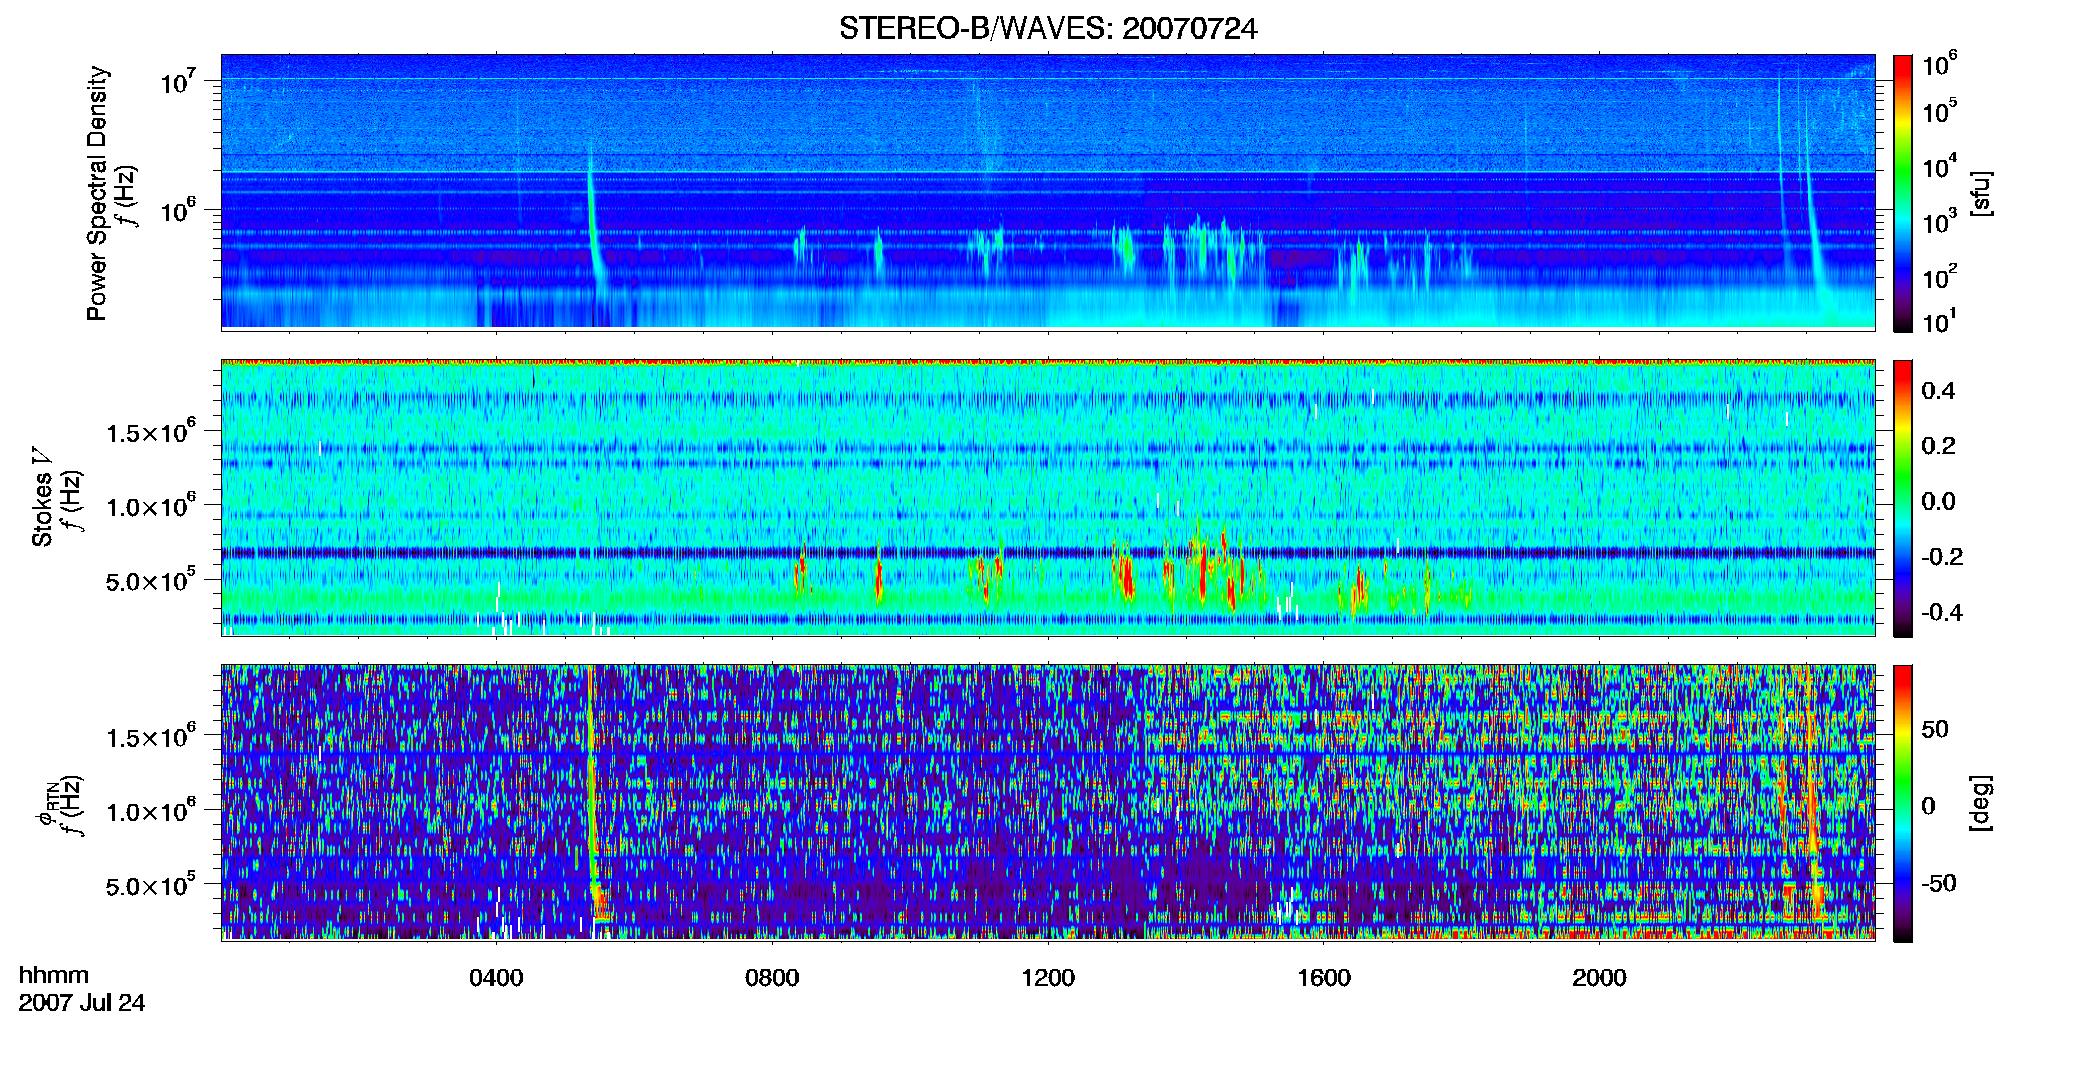Select the [sfu] colorbar unit label

click(1982, 193)
